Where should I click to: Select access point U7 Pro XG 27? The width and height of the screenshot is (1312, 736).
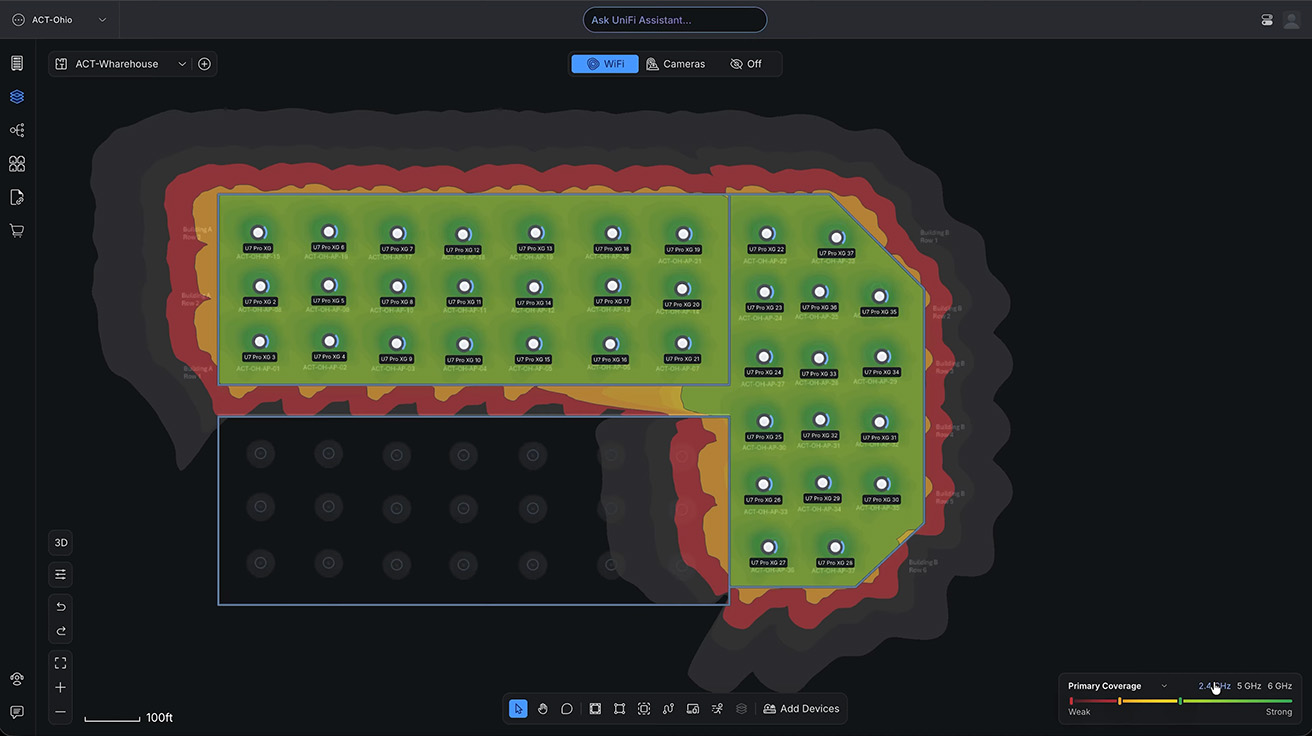click(x=768, y=547)
